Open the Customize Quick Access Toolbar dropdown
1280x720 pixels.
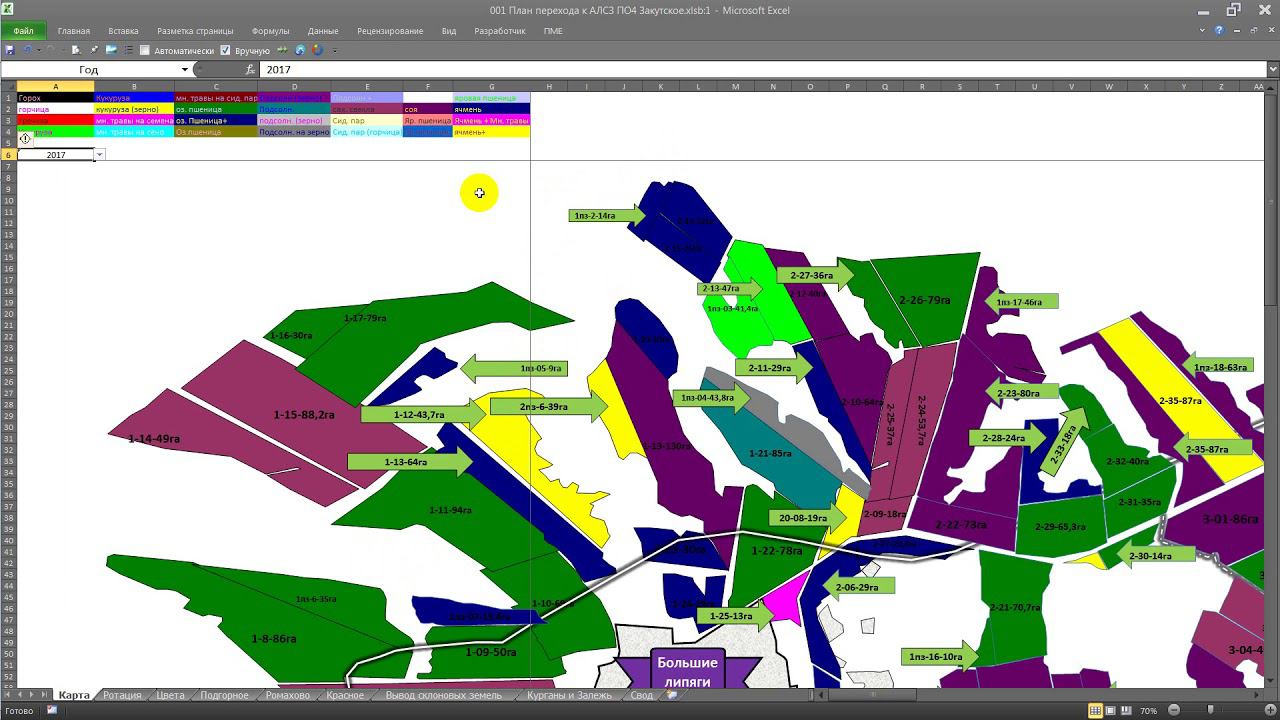point(335,50)
